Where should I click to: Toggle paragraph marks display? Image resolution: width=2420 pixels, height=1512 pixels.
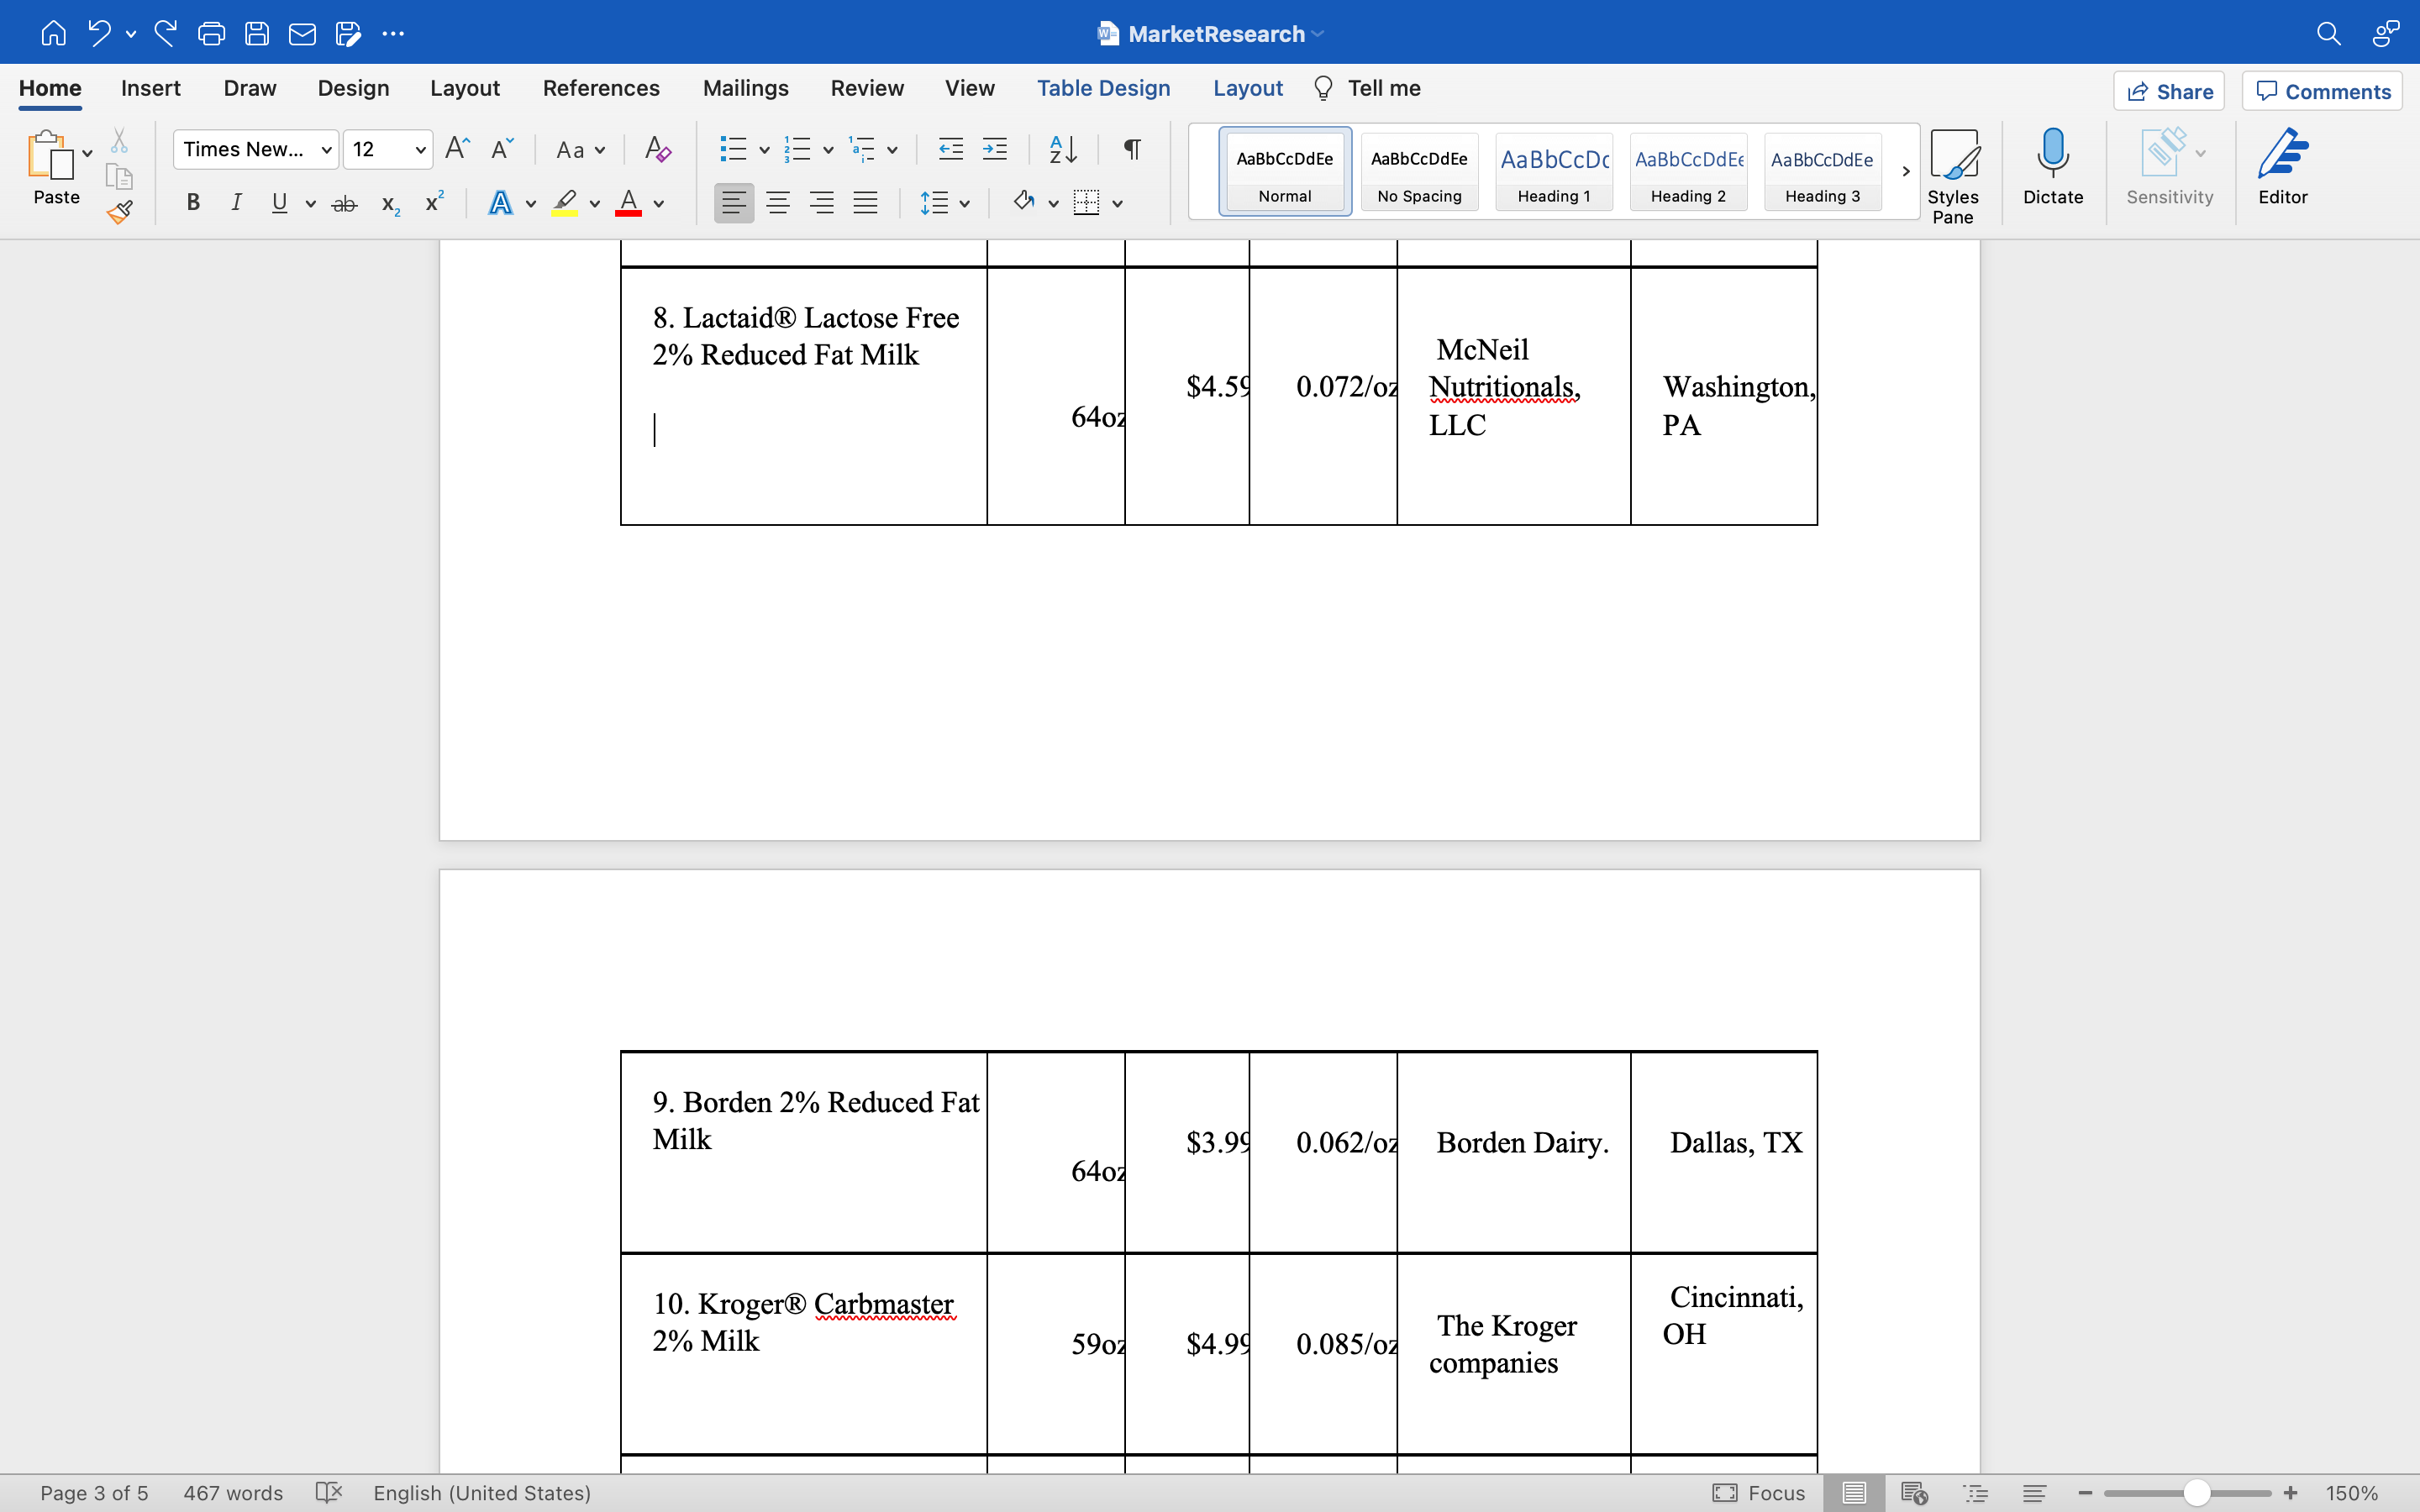(x=1132, y=150)
